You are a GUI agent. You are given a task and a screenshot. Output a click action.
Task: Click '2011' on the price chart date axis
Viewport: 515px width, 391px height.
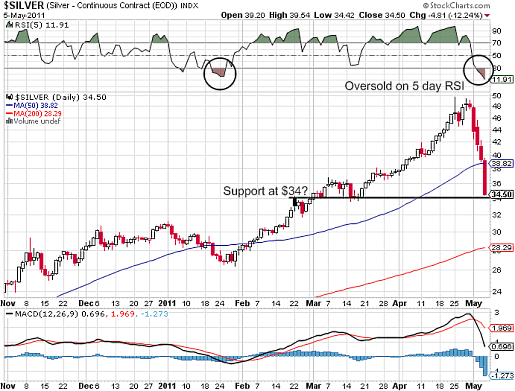(x=167, y=303)
